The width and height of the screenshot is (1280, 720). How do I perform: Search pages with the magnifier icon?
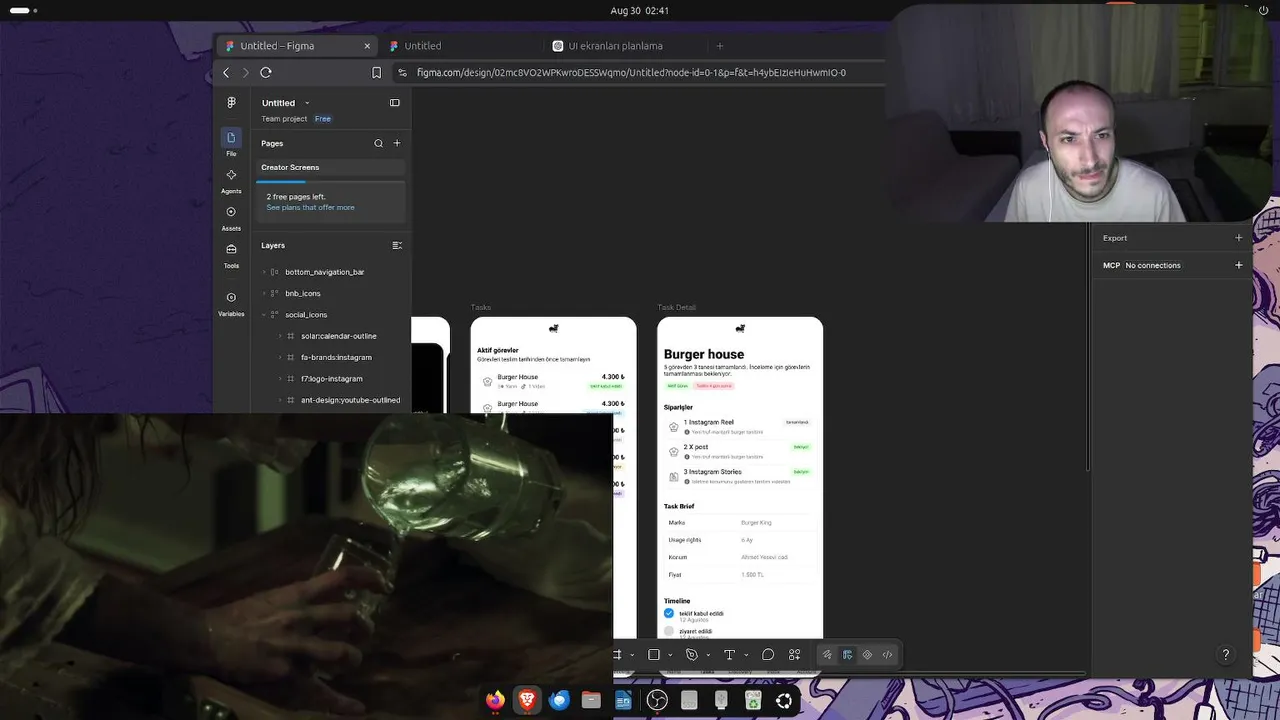coord(378,143)
